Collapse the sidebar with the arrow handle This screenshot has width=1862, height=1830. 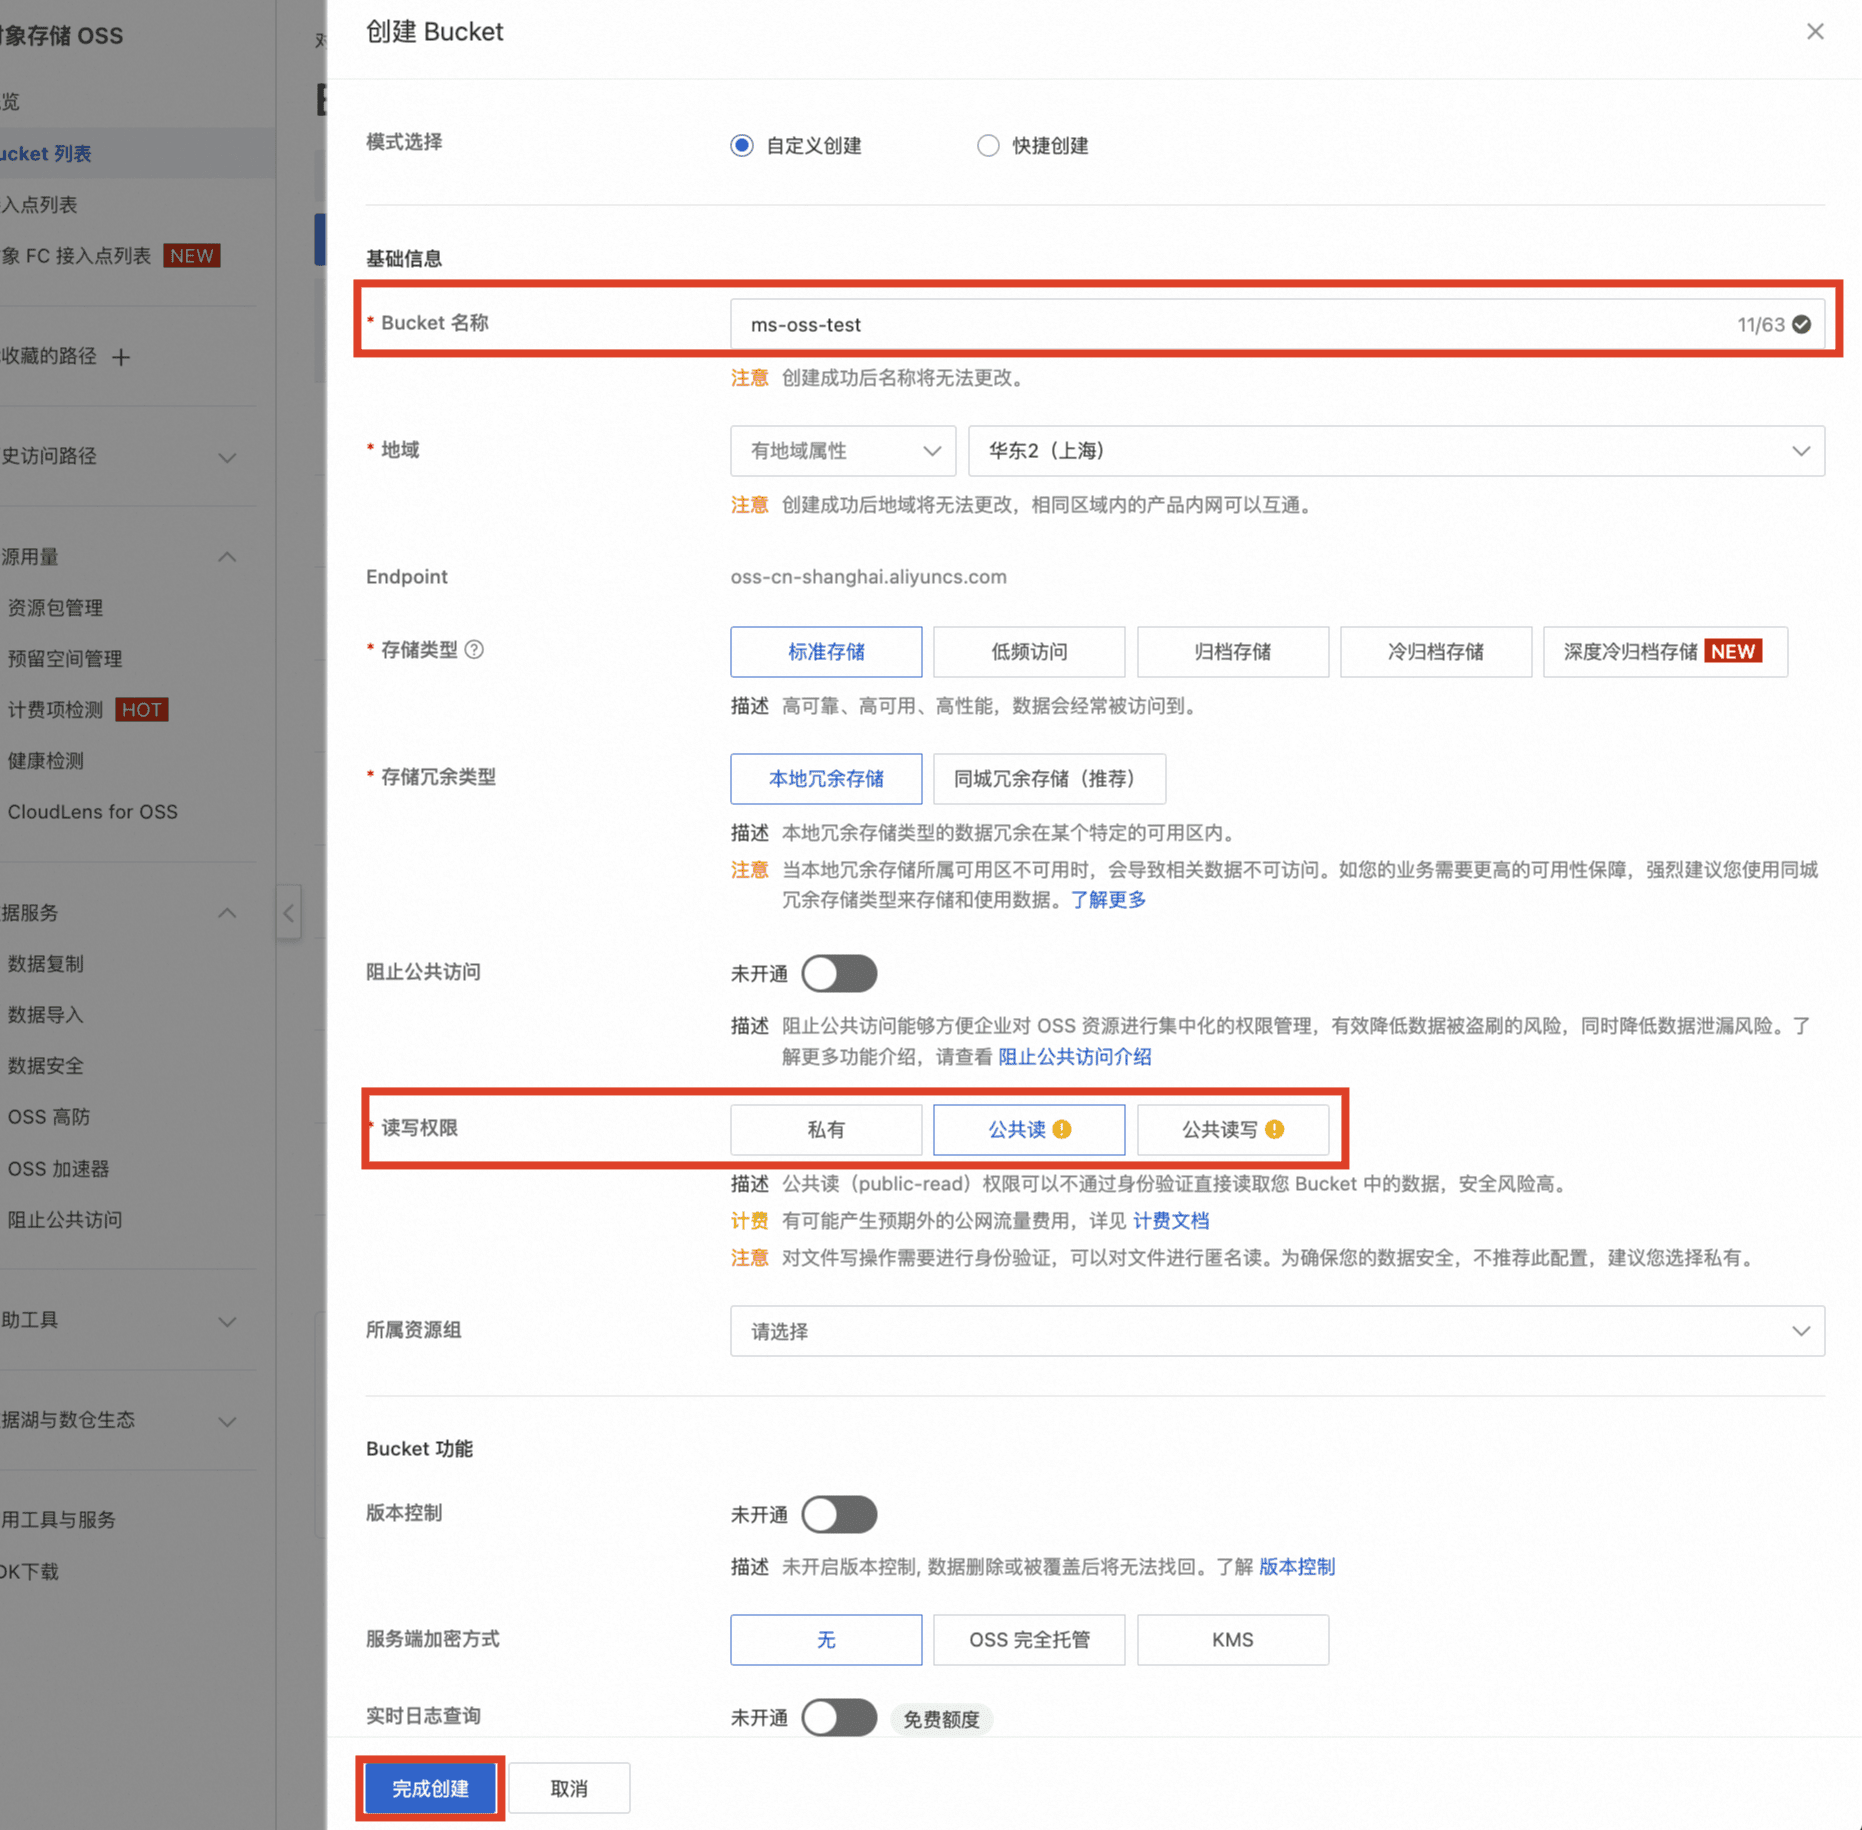tap(288, 912)
